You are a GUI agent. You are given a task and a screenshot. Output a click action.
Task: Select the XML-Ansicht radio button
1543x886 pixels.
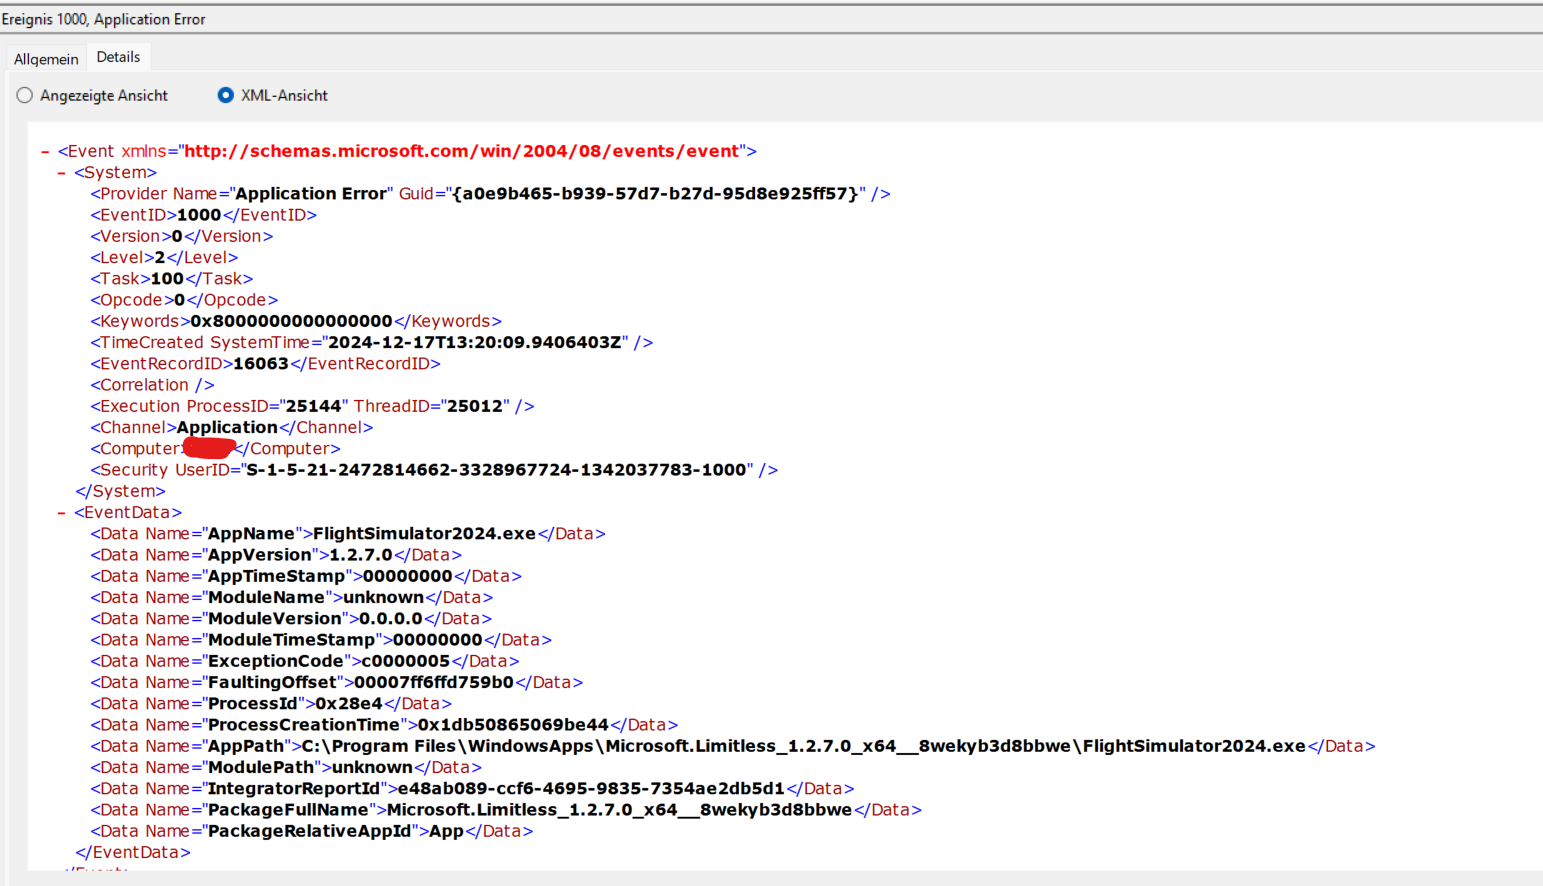[225, 95]
